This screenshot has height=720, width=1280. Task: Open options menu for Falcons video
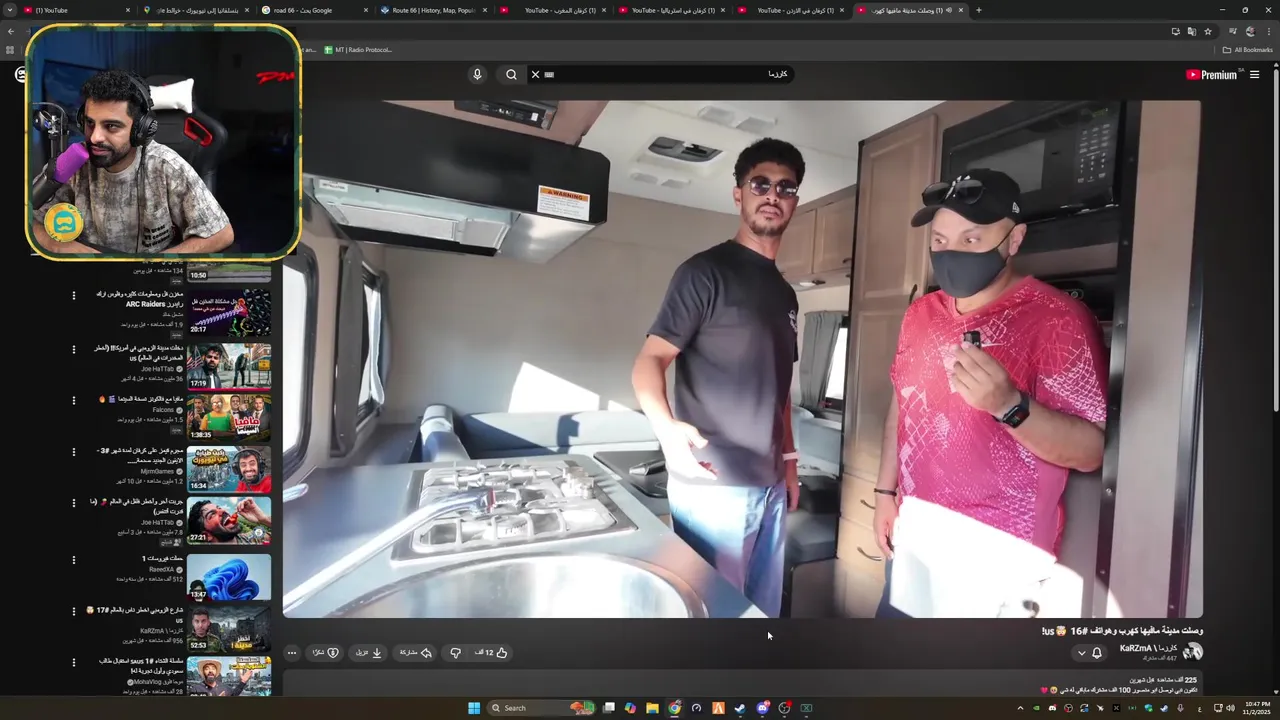click(73, 401)
